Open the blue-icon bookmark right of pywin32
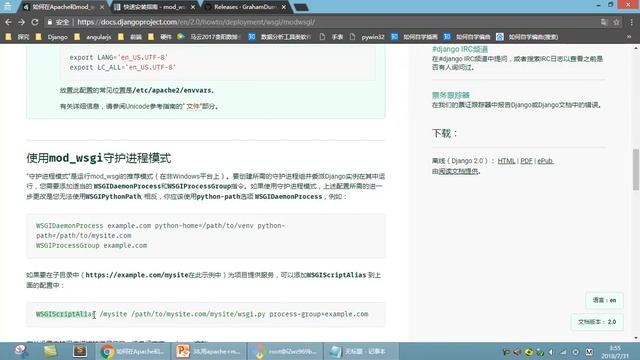The height and width of the screenshot is (360, 640). [x=414, y=37]
